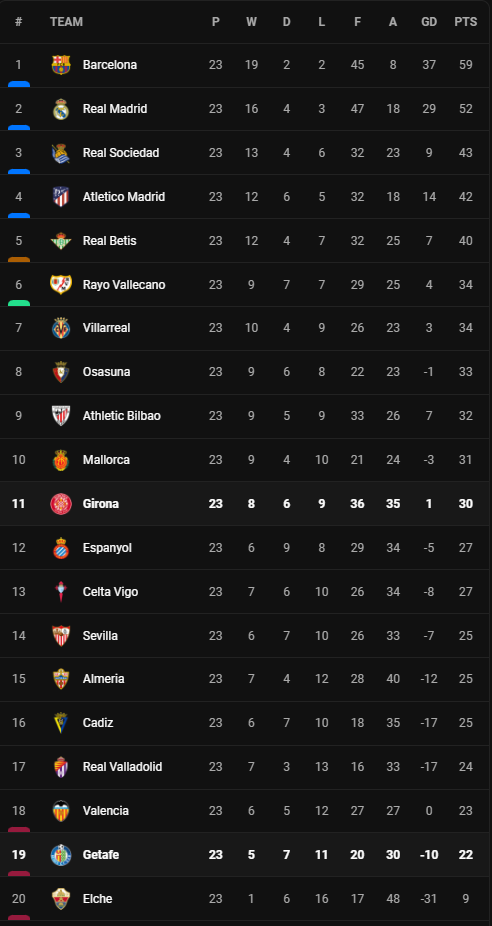Click the Villarreal yellow crest
The height and width of the screenshot is (926, 492).
point(61,328)
